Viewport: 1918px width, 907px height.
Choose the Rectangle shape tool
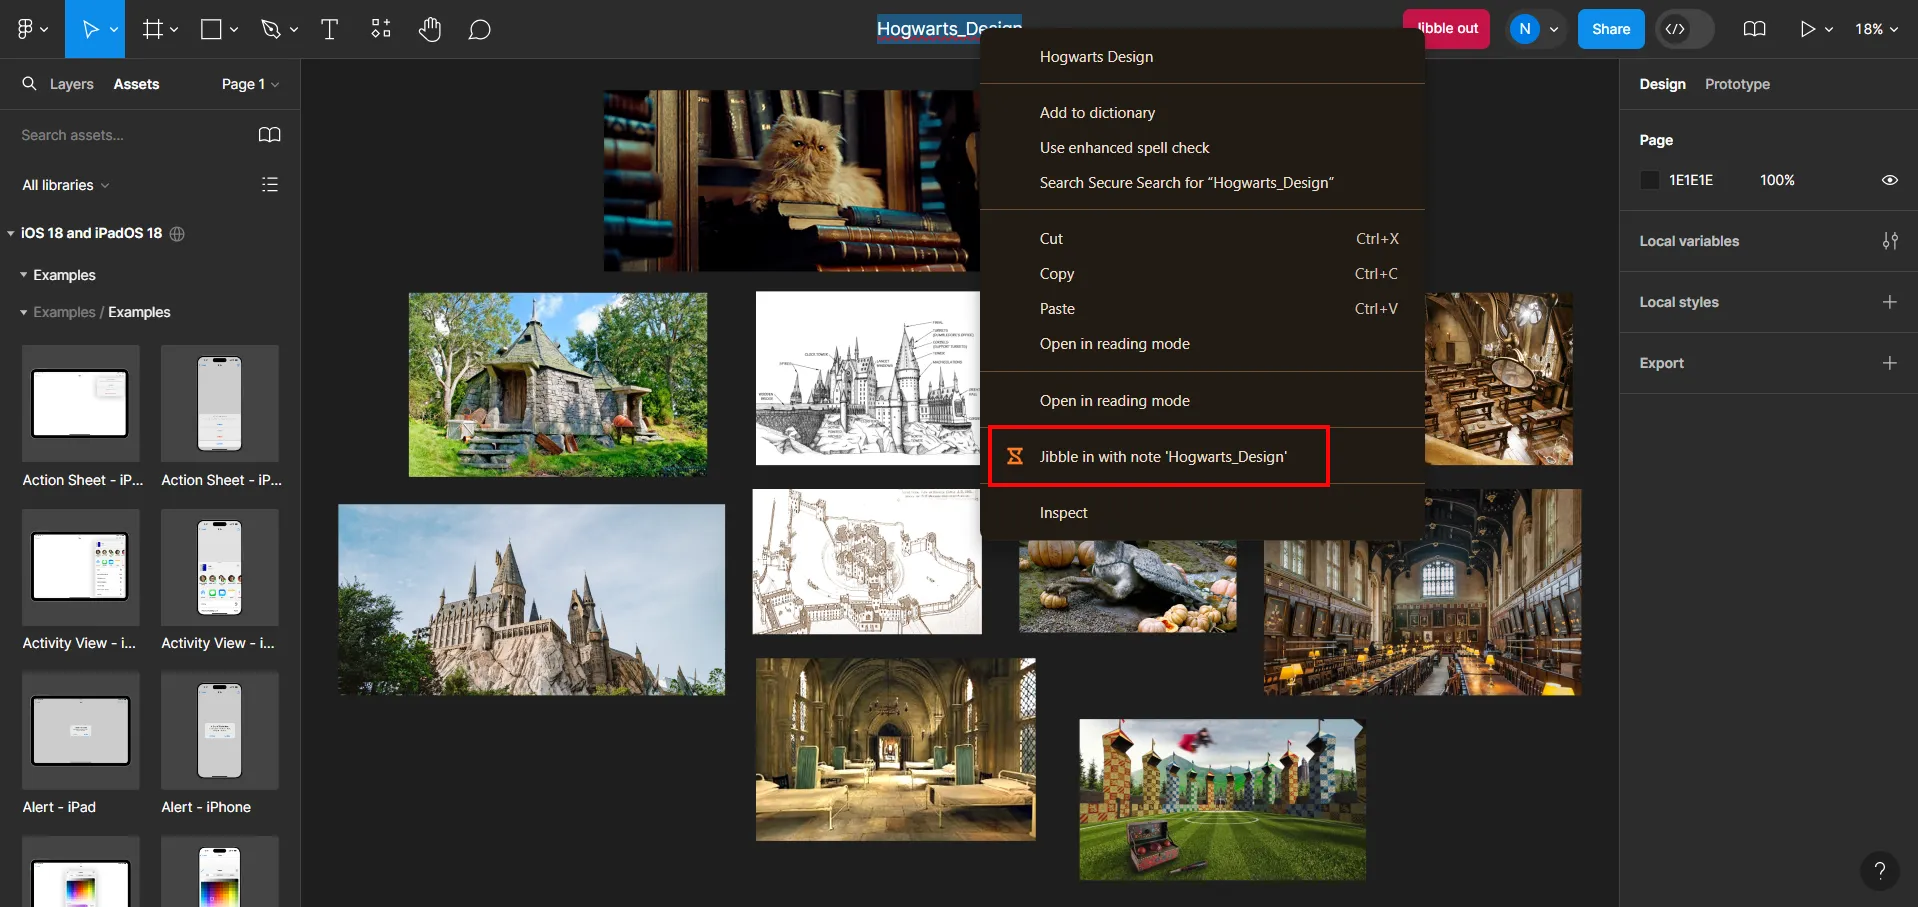pos(211,29)
